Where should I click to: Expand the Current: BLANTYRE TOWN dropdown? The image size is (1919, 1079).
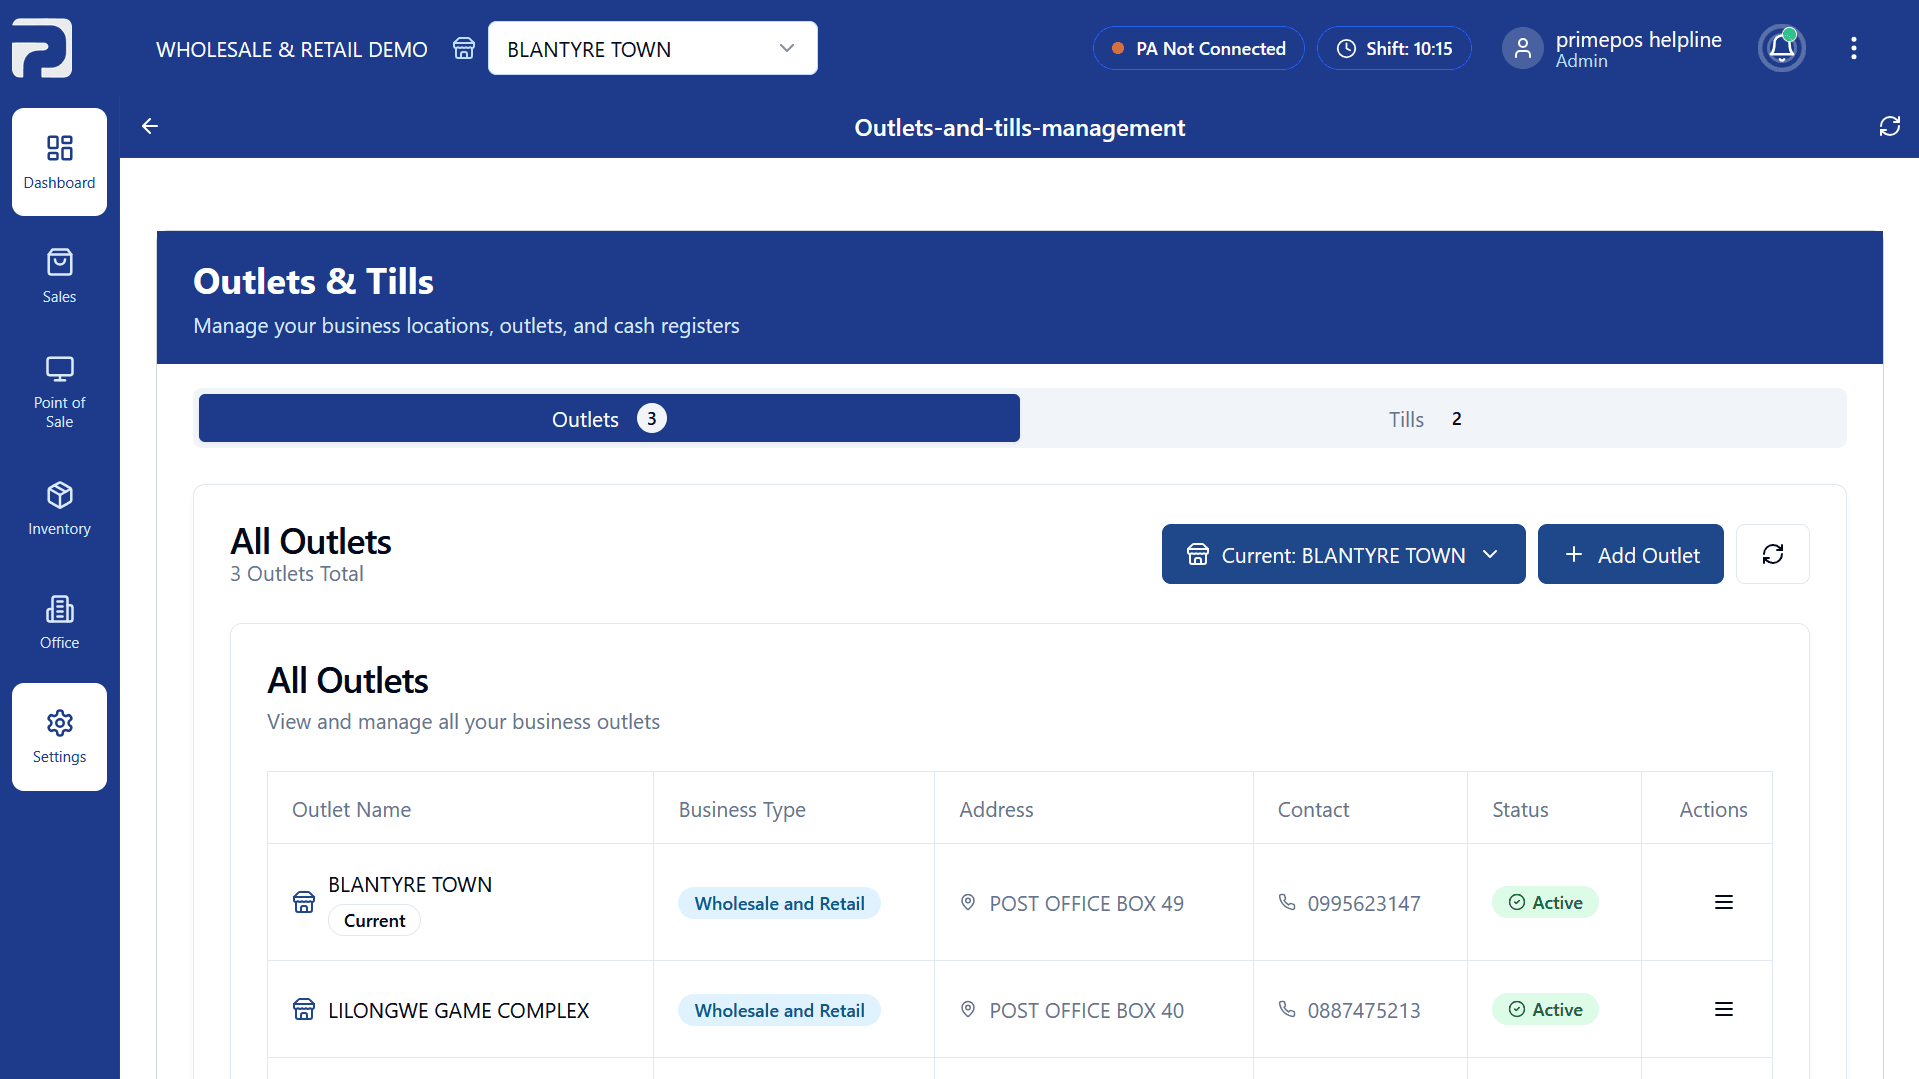point(1343,554)
